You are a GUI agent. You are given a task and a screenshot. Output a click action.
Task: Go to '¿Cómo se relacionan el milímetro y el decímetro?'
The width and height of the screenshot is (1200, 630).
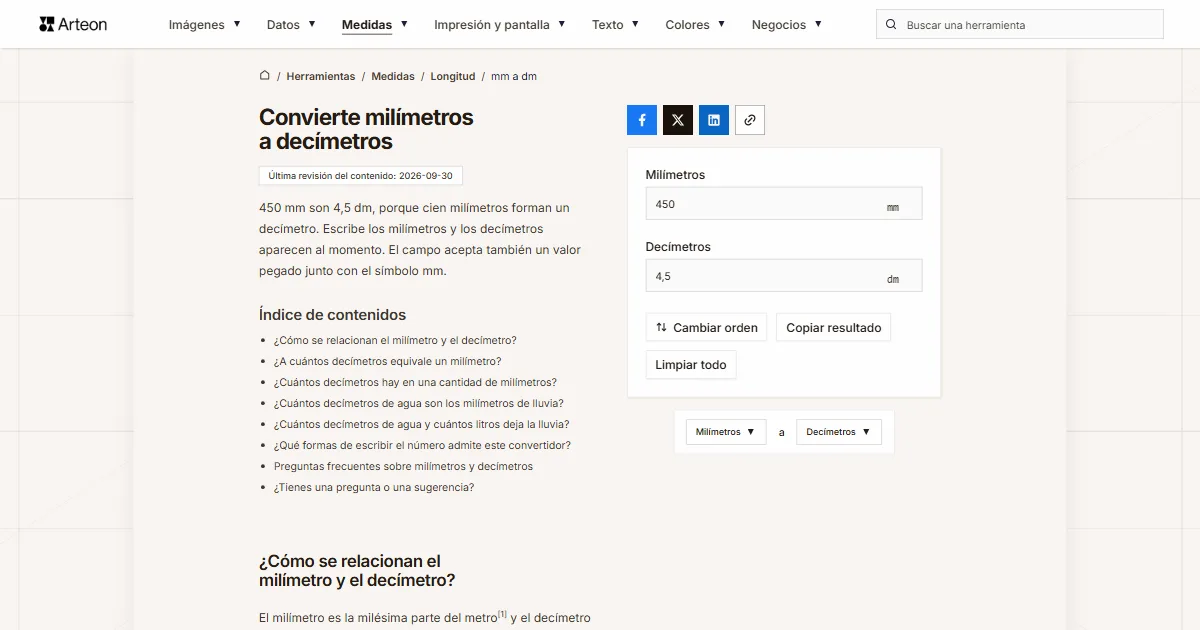click(x=395, y=340)
